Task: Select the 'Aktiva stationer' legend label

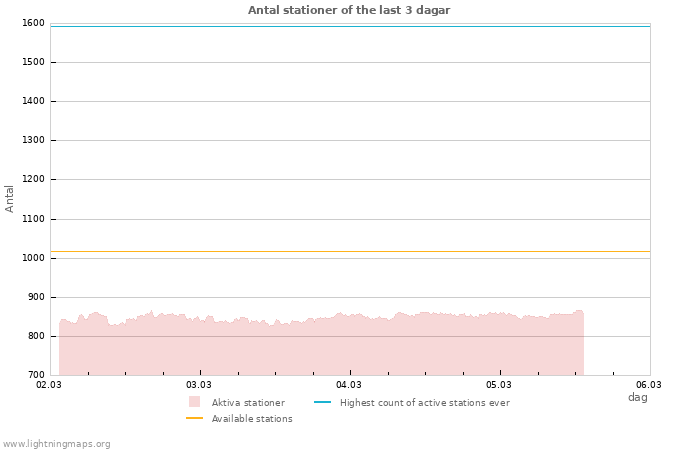Action: pos(248,403)
